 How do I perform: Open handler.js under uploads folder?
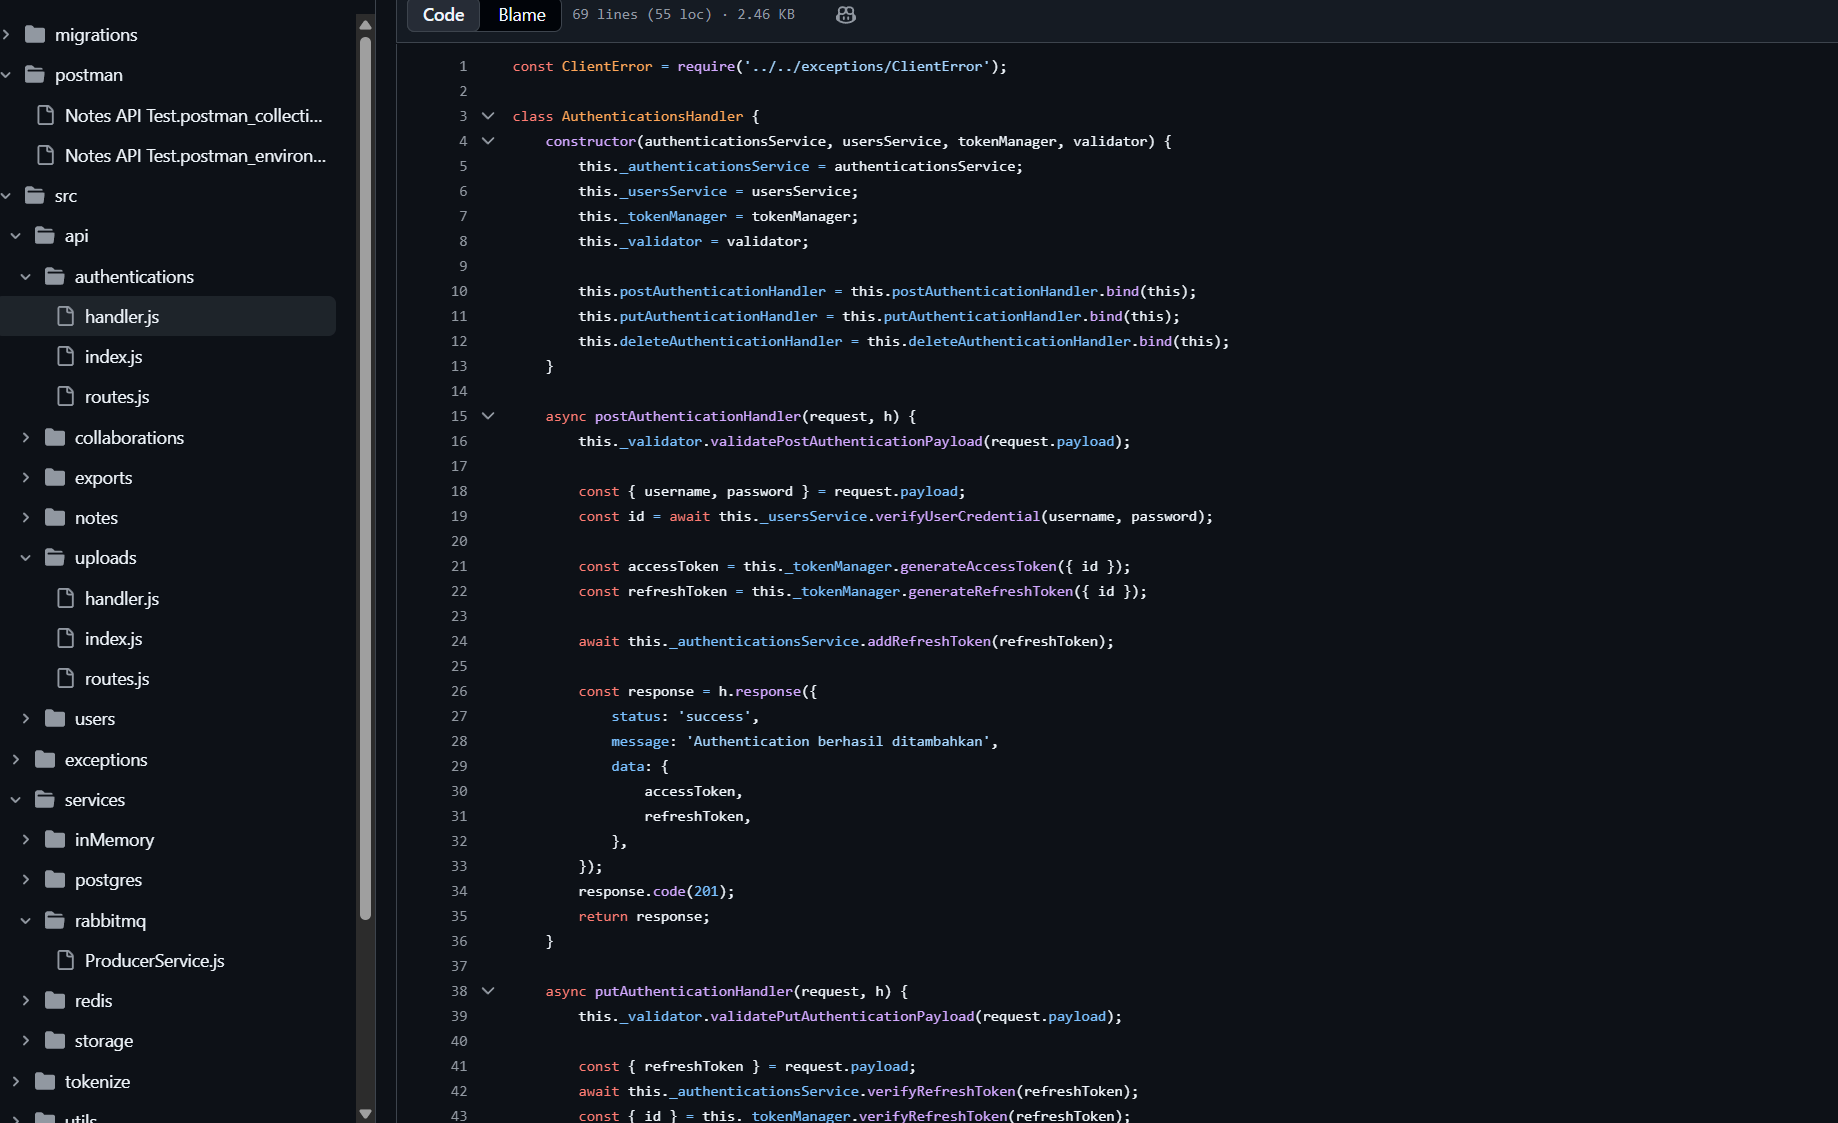(x=122, y=599)
